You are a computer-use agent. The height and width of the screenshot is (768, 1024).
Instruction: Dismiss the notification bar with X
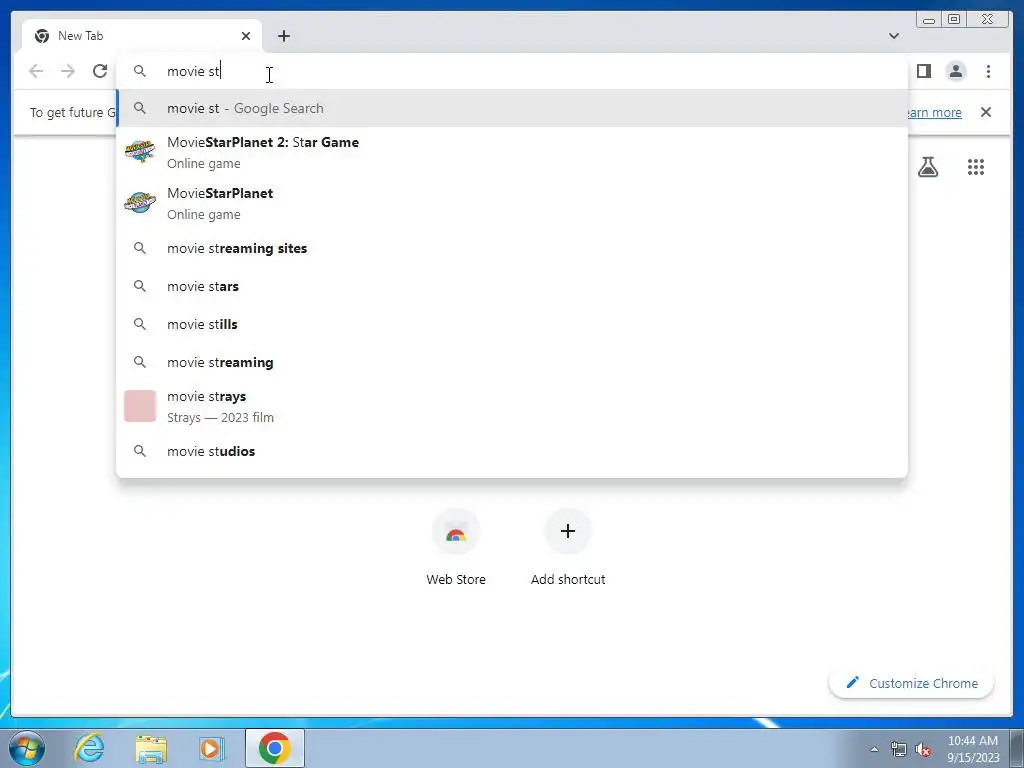(x=985, y=112)
